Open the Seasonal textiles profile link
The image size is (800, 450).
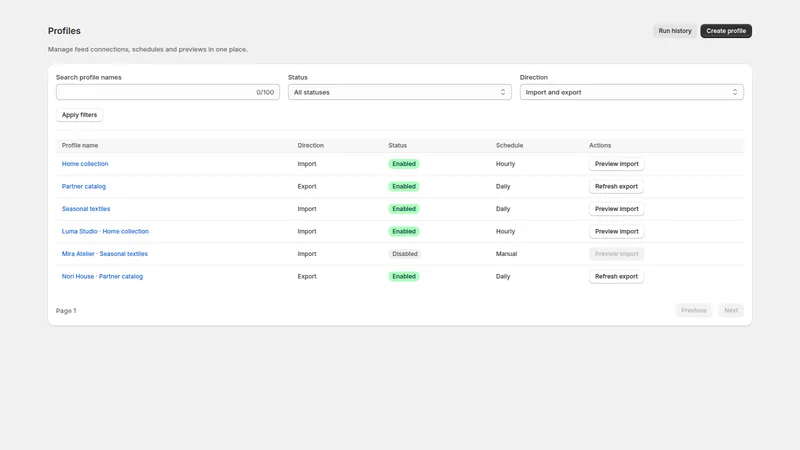pyautogui.click(x=86, y=209)
